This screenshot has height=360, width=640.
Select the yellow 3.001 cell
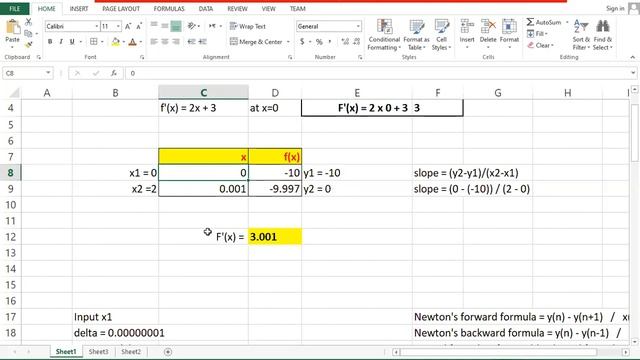pos(275,237)
